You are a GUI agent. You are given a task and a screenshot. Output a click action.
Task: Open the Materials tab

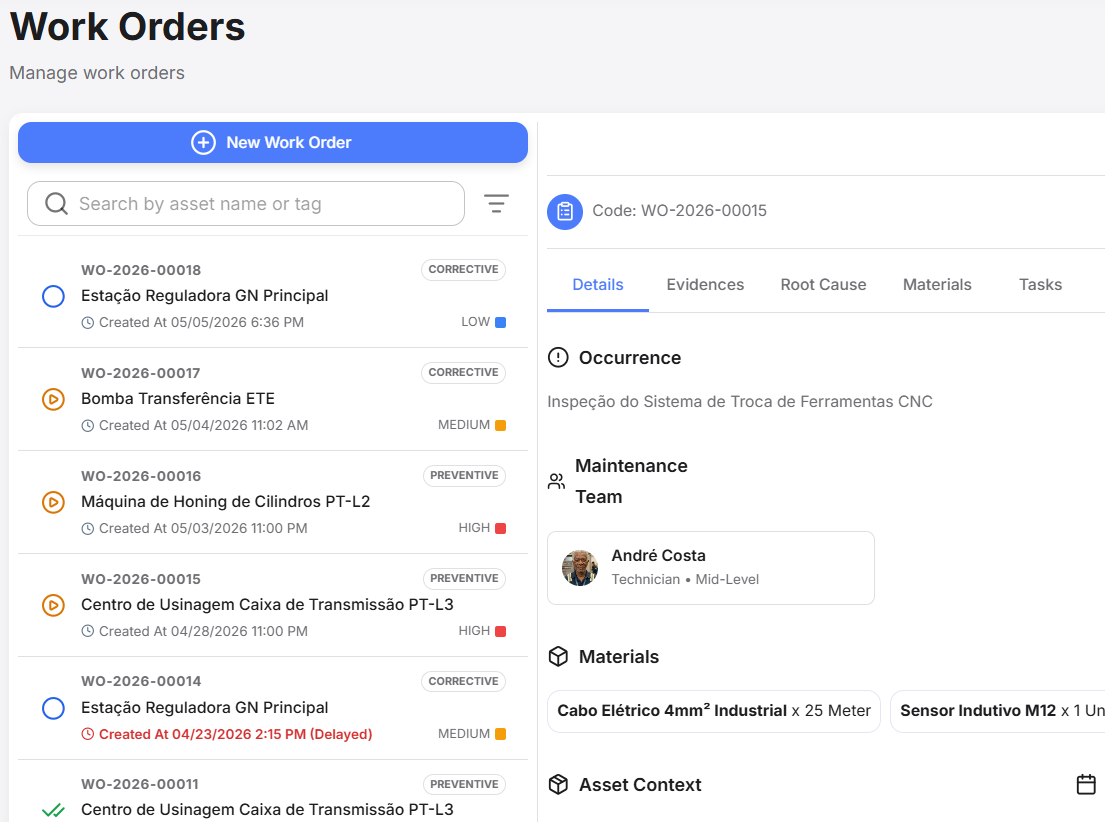tap(937, 285)
